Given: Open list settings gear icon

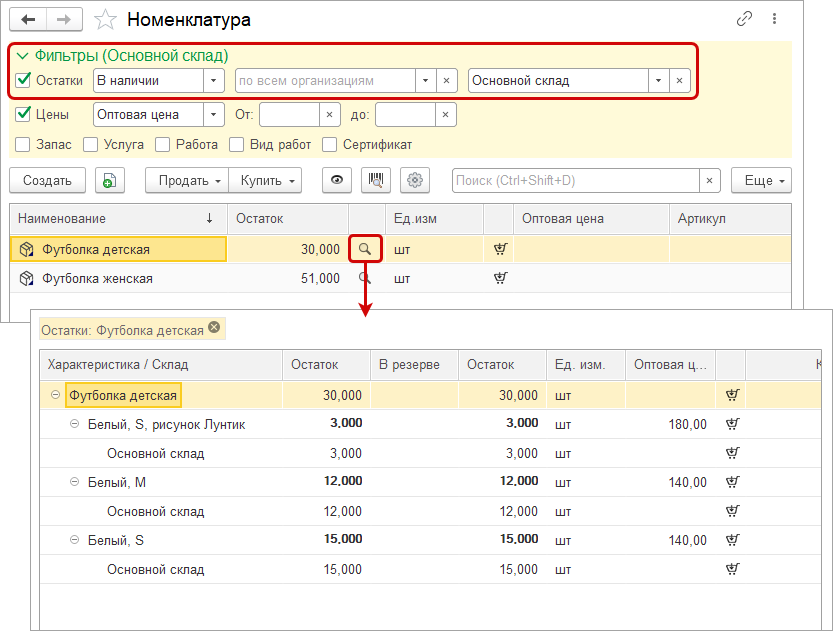Looking at the screenshot, I should pos(414,181).
